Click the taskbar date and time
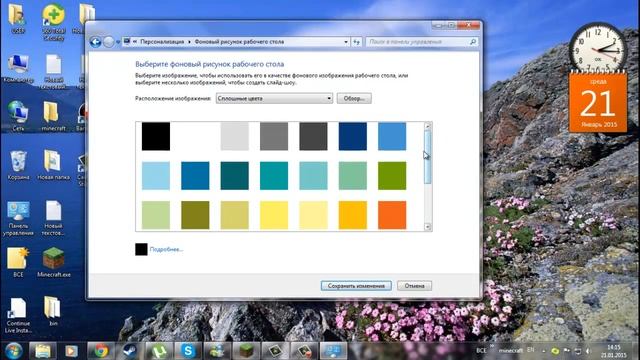The height and width of the screenshot is (360, 640). click(x=613, y=351)
